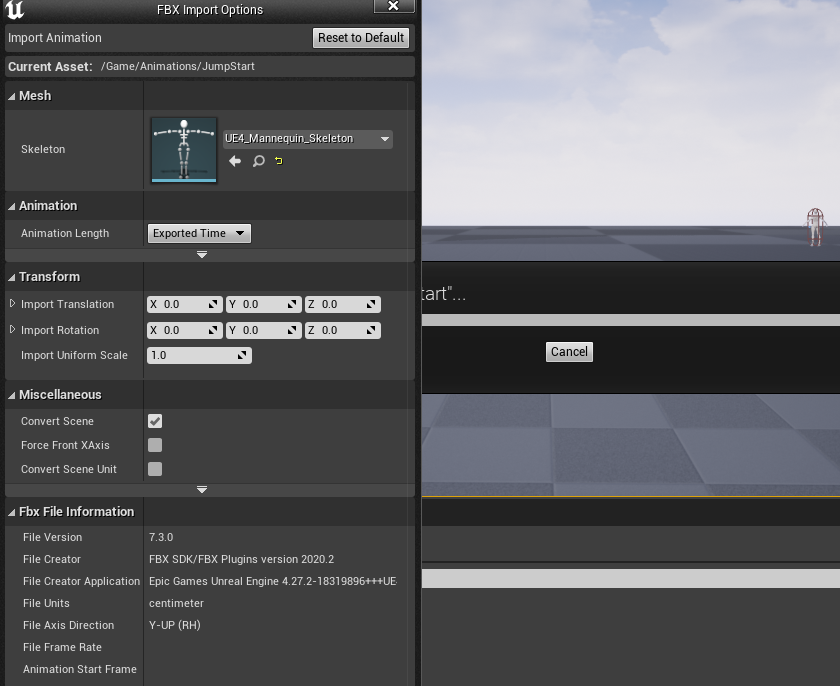
Task: Click Epic Games Unreal Engine creator text
Action: click(273, 581)
